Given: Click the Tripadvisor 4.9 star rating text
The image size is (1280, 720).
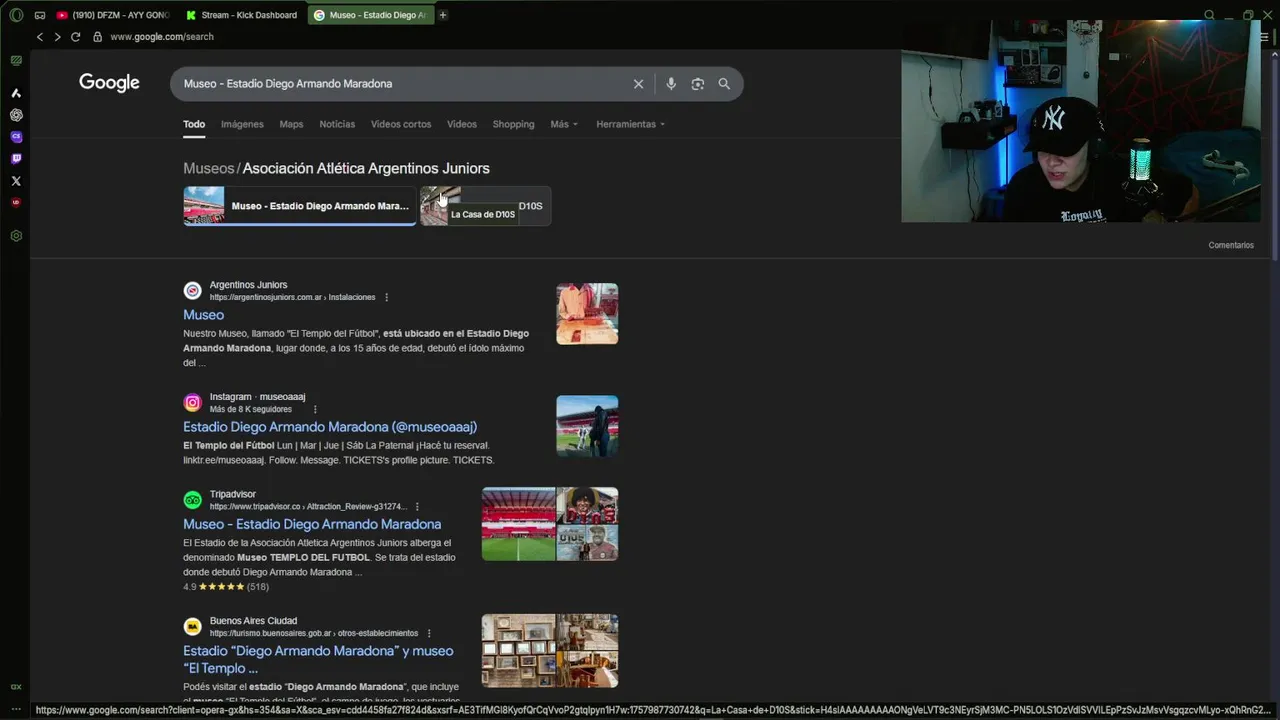Looking at the screenshot, I should point(226,587).
